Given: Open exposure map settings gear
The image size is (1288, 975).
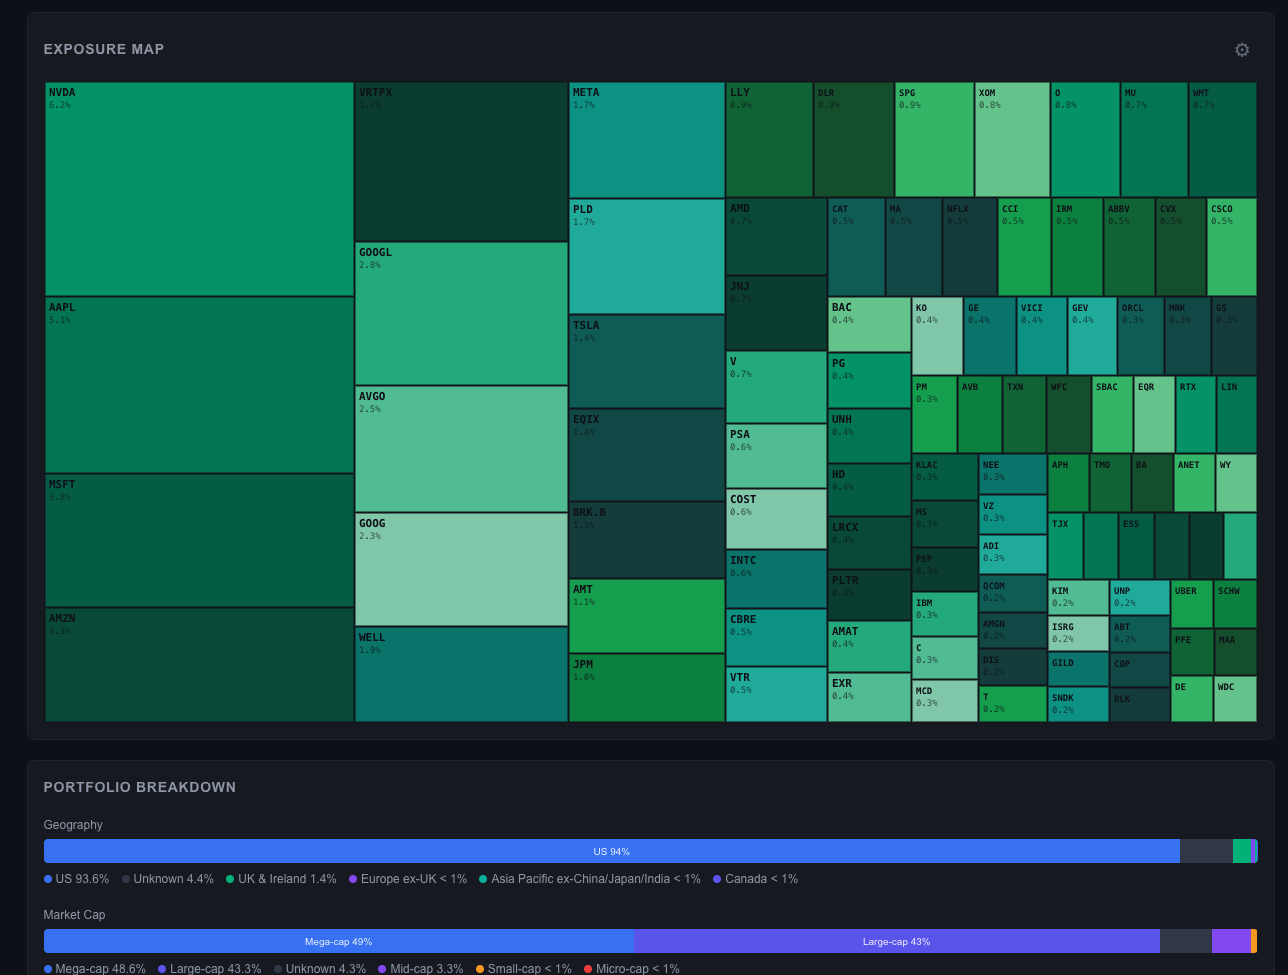Looking at the screenshot, I should (1242, 50).
